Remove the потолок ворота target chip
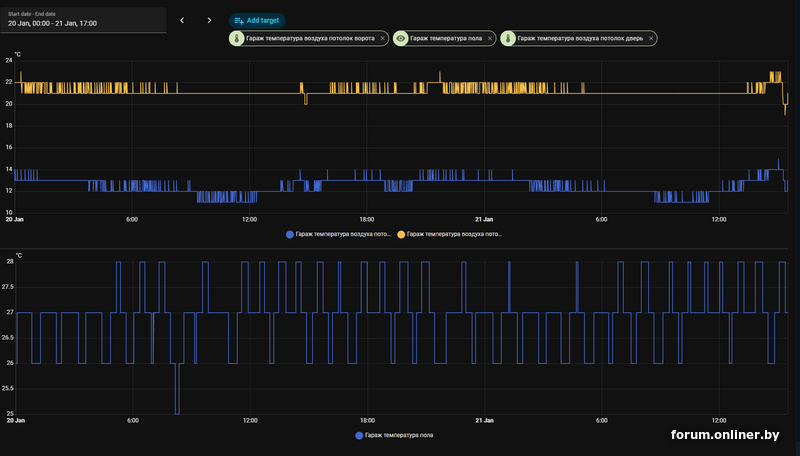800x456 pixels. pyautogui.click(x=384, y=38)
